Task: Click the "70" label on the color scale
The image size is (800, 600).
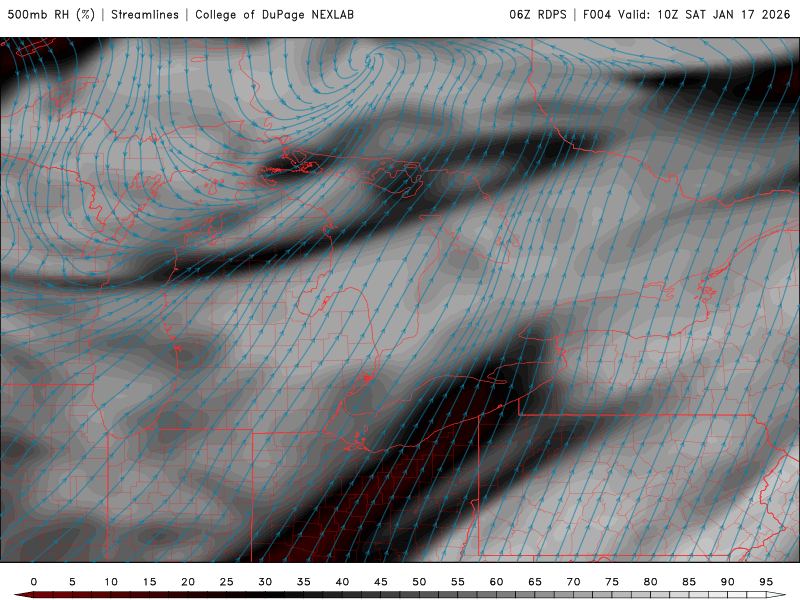Action: [573, 582]
